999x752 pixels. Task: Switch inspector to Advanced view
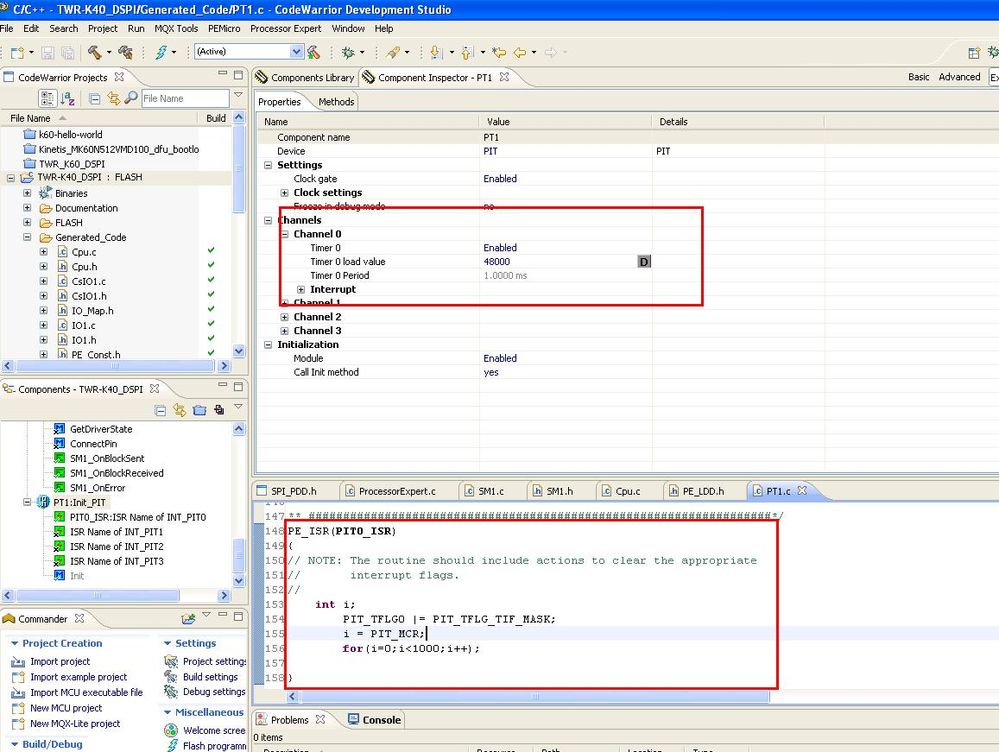959,76
